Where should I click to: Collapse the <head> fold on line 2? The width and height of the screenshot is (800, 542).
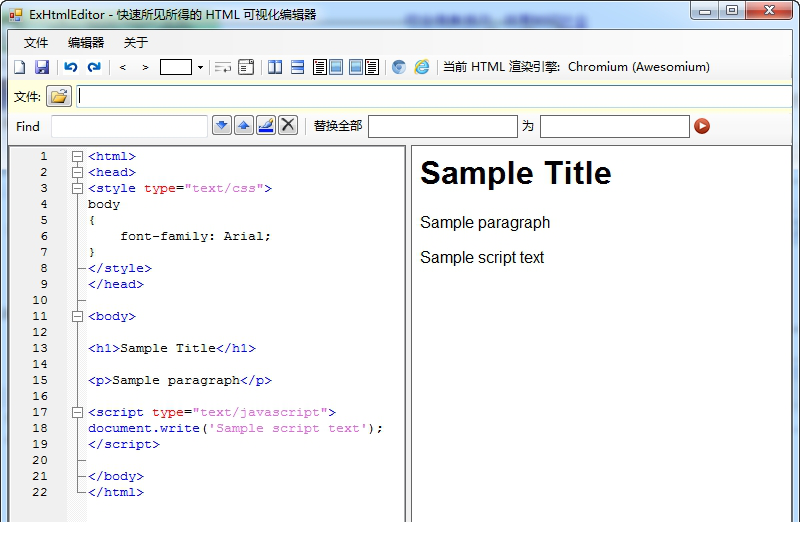pos(77,172)
